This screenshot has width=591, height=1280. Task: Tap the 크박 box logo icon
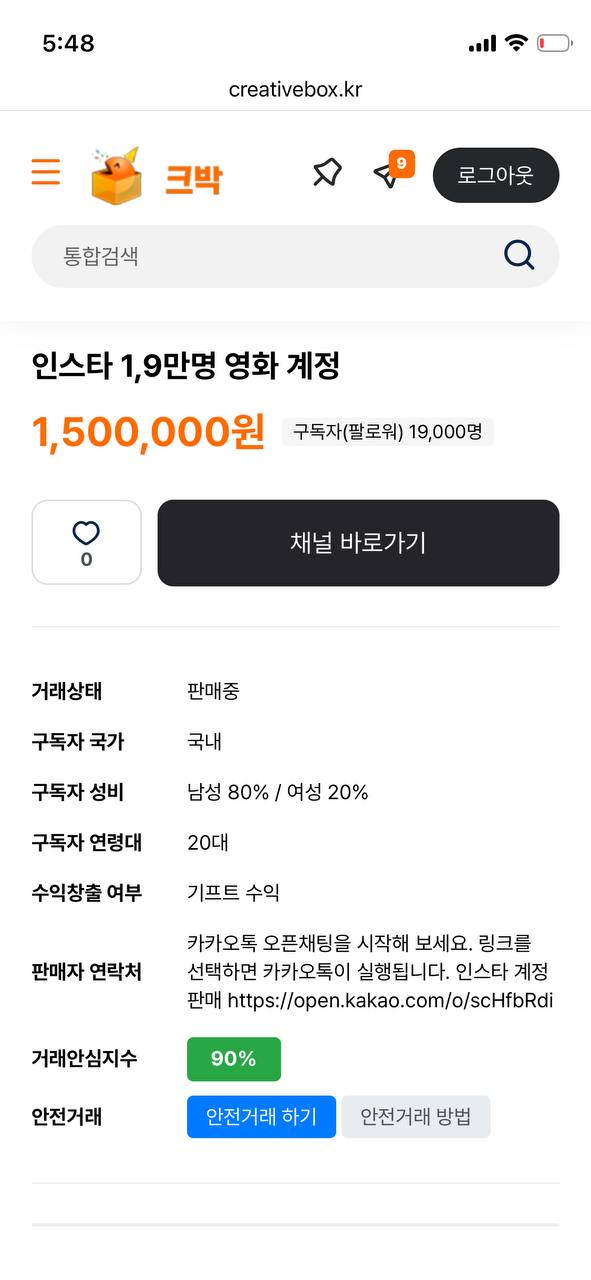116,176
